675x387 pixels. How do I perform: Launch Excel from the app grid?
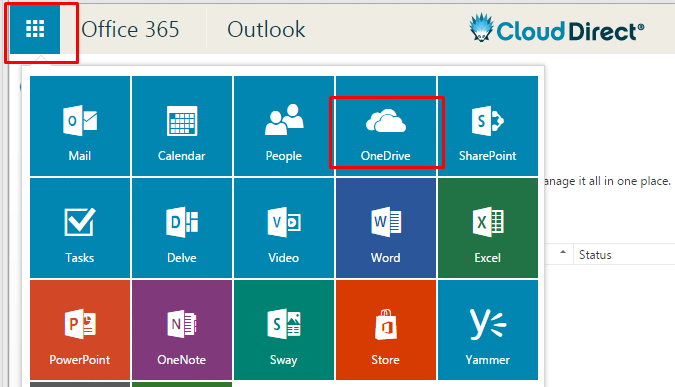[x=488, y=228]
